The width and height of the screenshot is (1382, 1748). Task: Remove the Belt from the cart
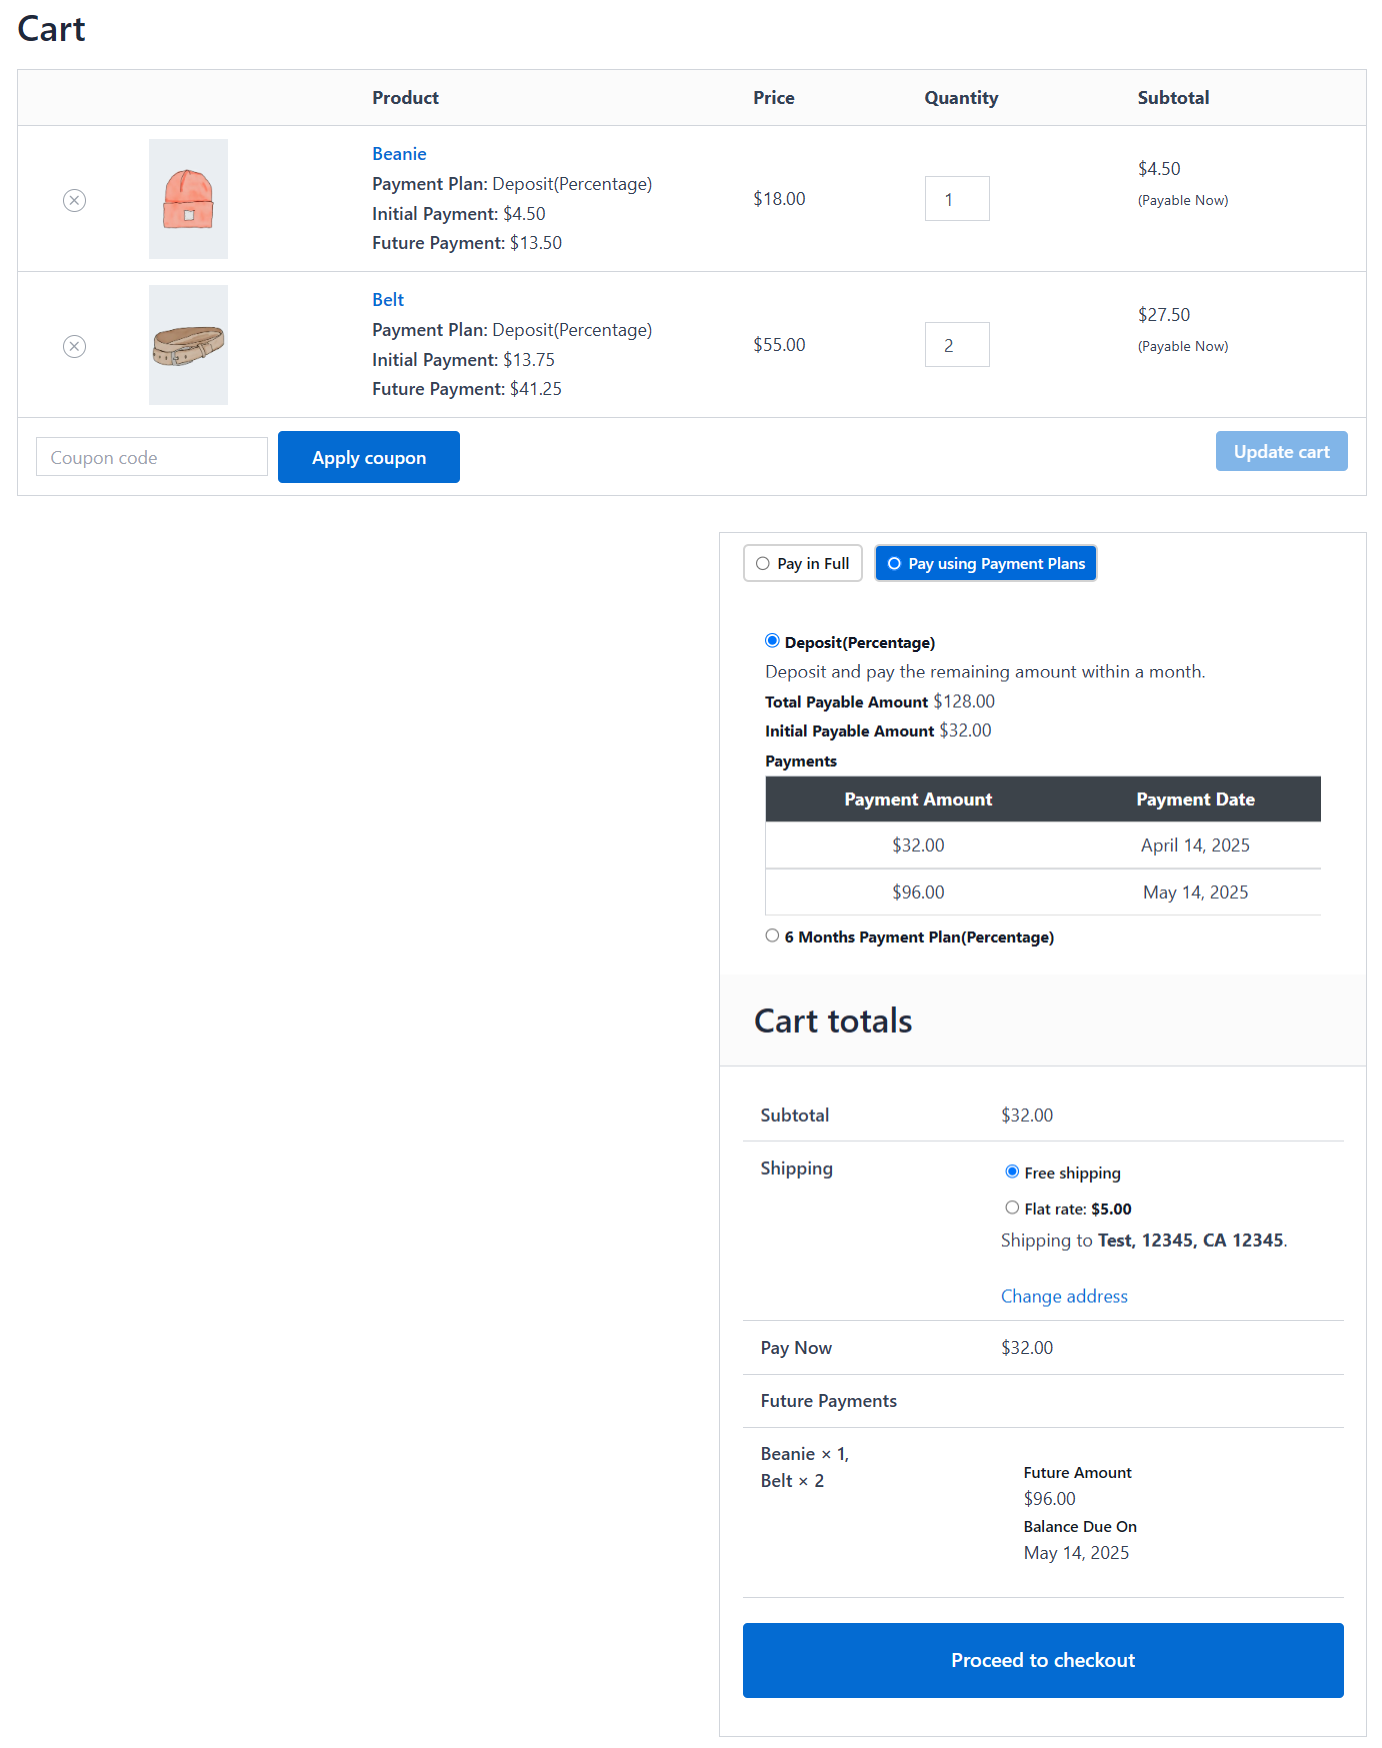[x=74, y=346]
